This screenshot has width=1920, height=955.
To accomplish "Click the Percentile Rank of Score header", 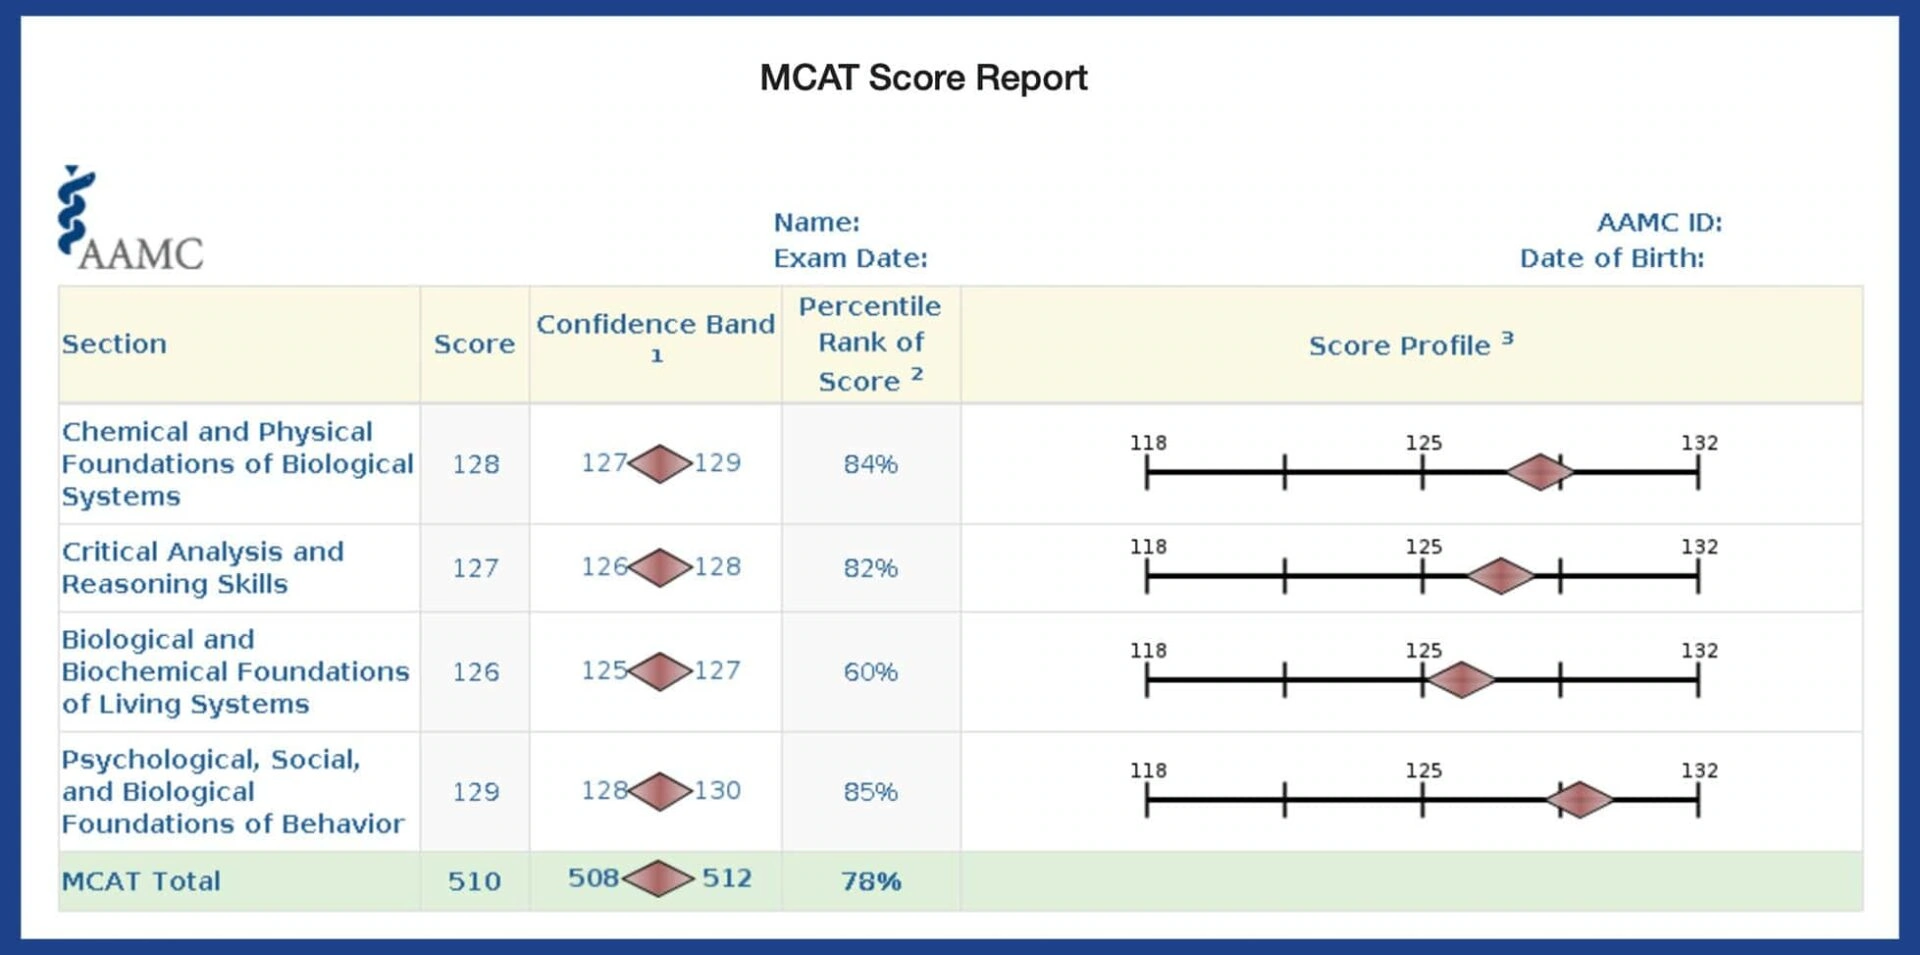I will point(870,343).
